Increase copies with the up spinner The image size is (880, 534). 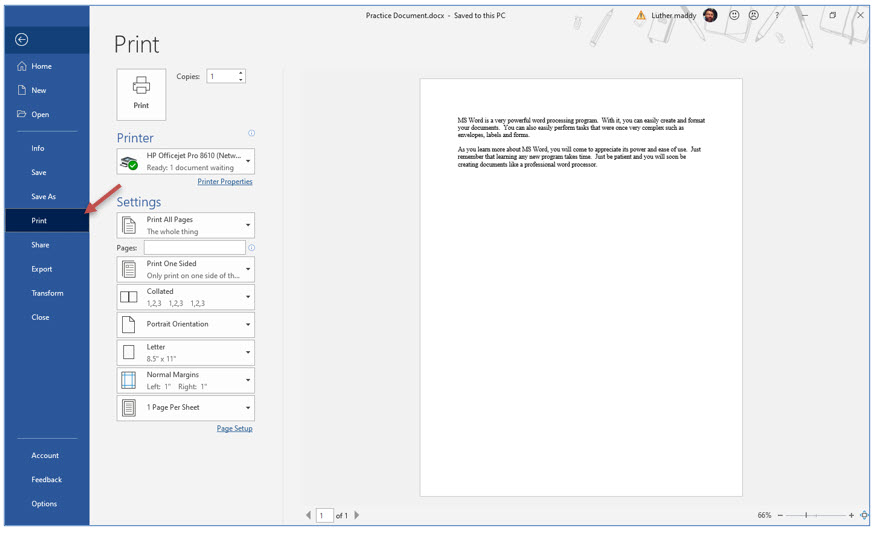click(x=242, y=73)
